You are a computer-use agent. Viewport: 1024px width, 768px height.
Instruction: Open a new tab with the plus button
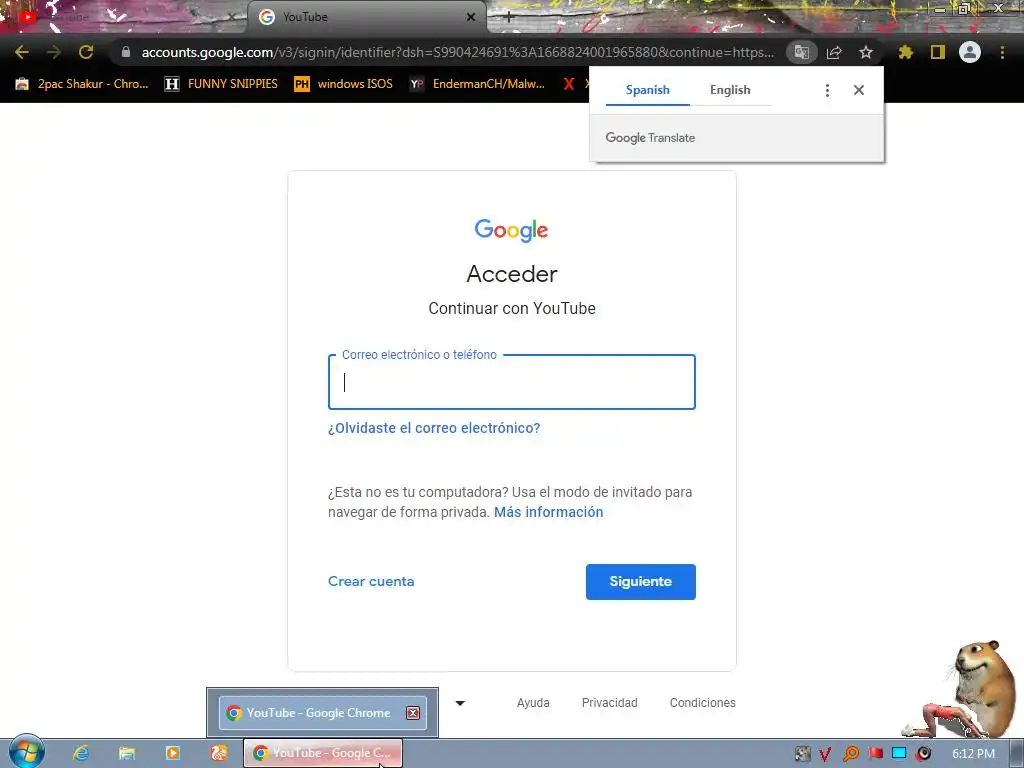(x=509, y=18)
